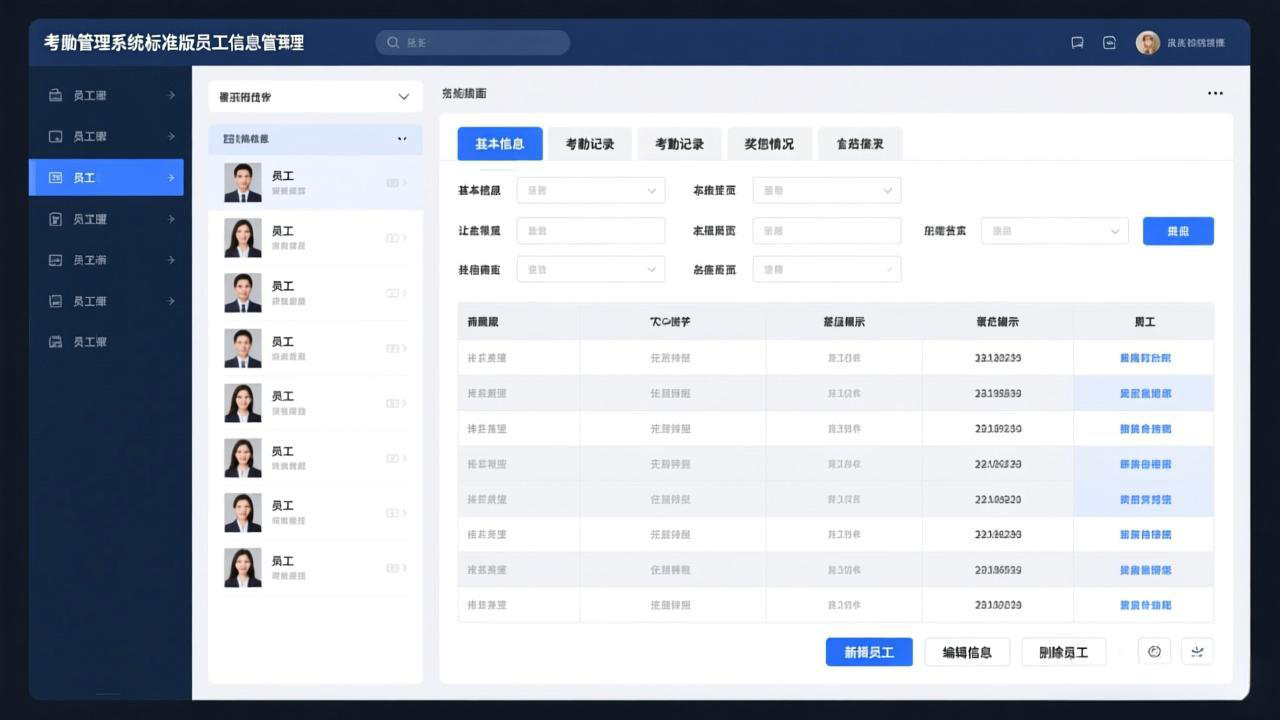1280x720 pixels.
Task: Toggle the small switch on second employee row
Action: (392, 238)
